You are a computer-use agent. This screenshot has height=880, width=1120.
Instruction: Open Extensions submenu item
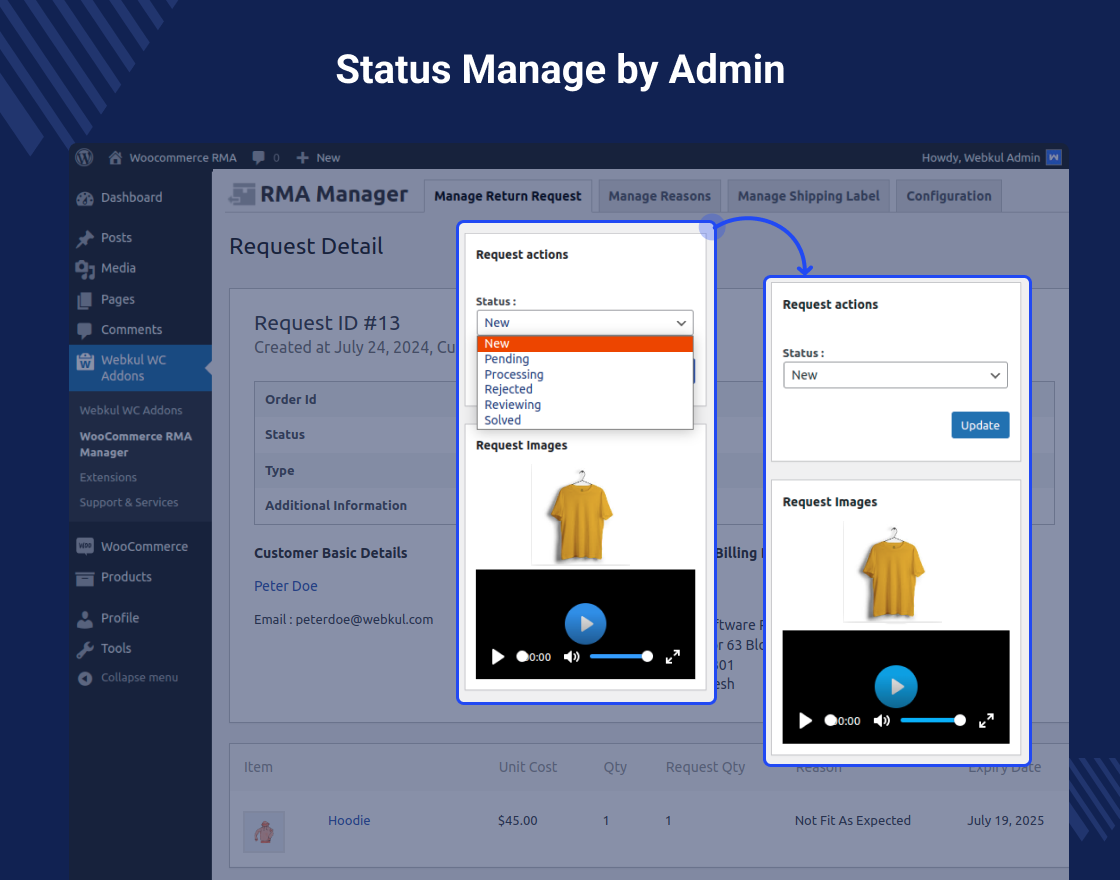tap(108, 477)
